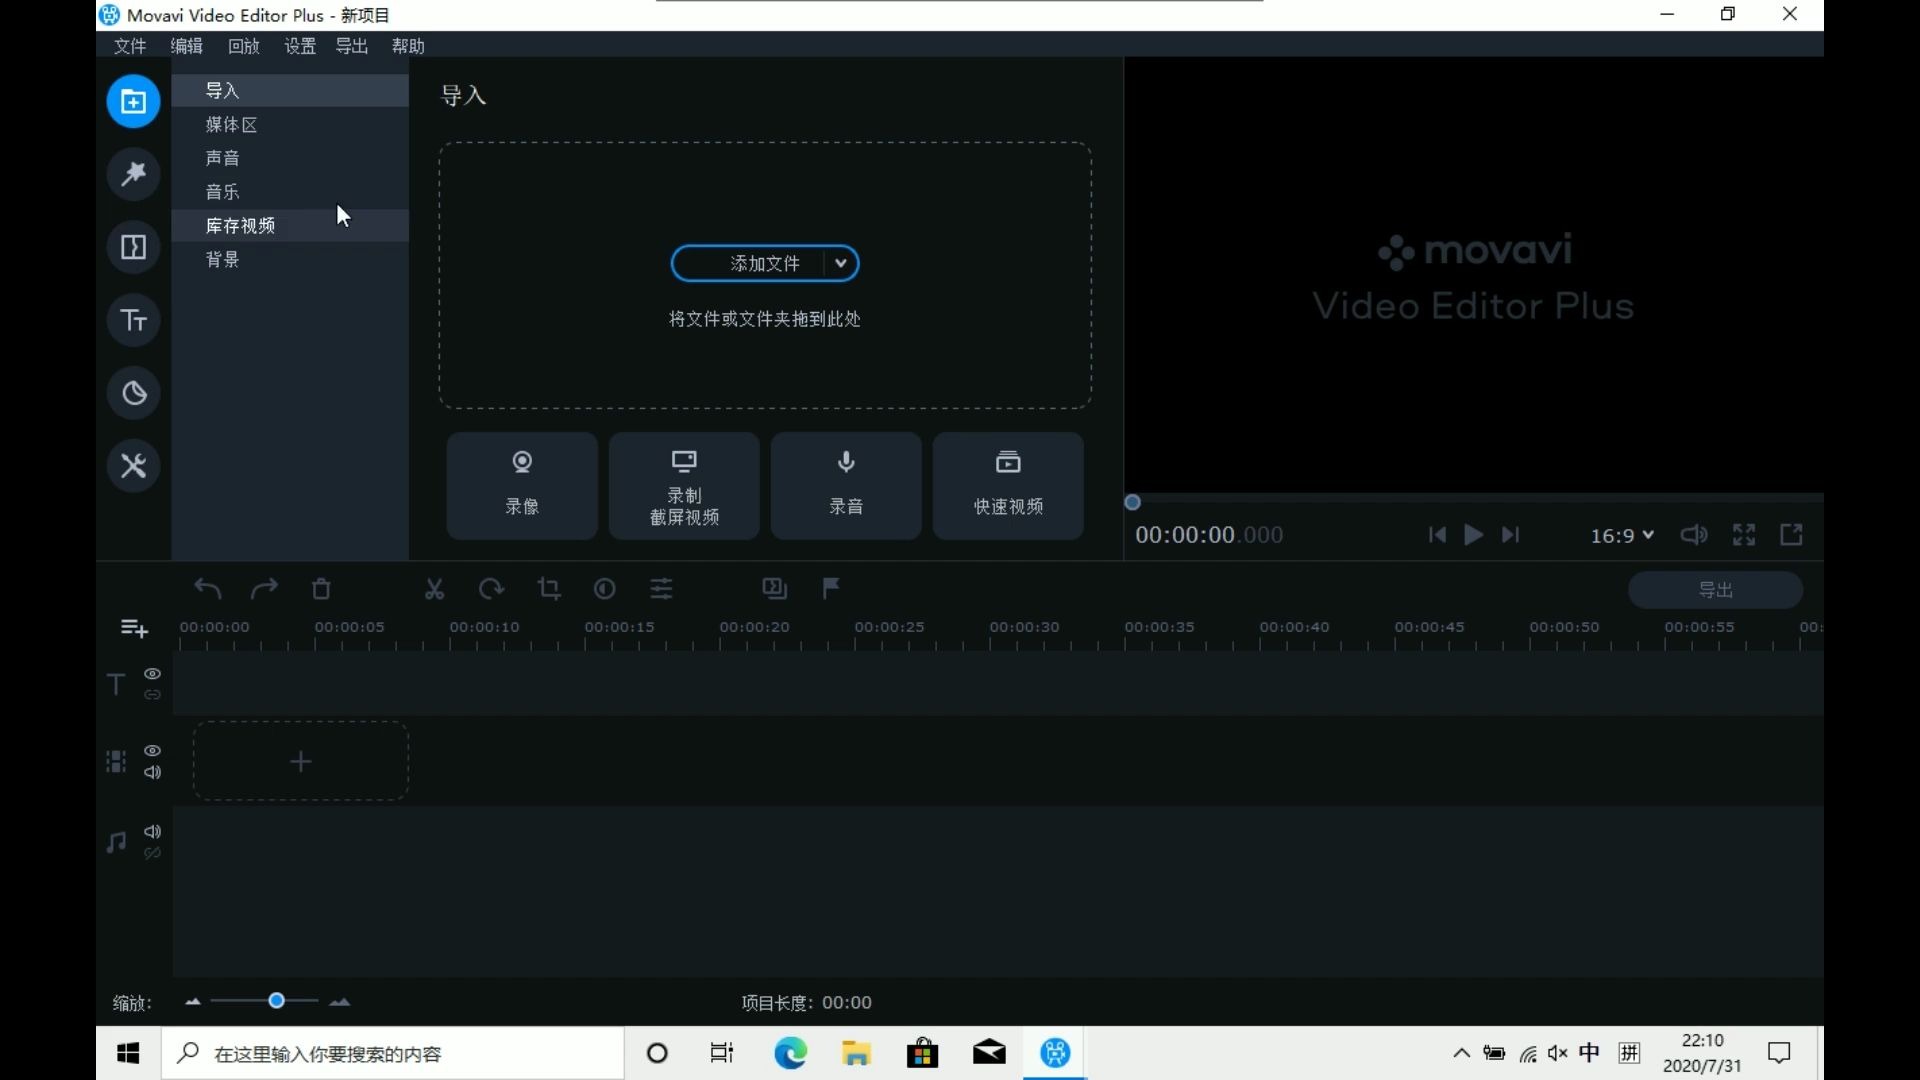
Task: Open Color Adjustments half-circle icon
Action: pyautogui.click(x=605, y=589)
